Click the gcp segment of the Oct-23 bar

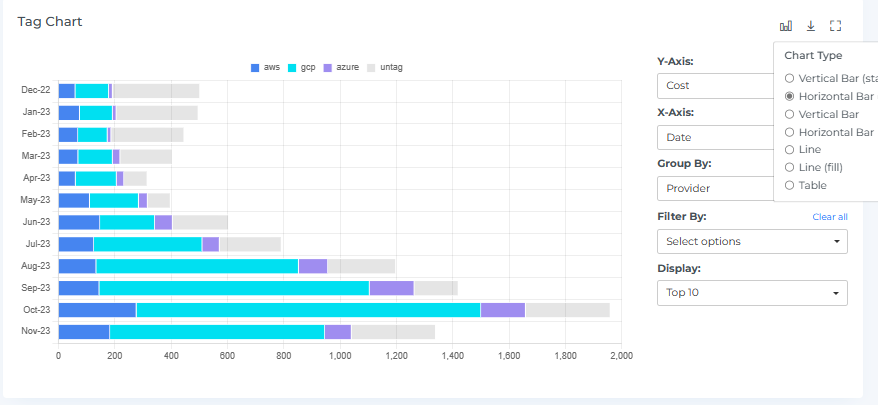(x=308, y=310)
